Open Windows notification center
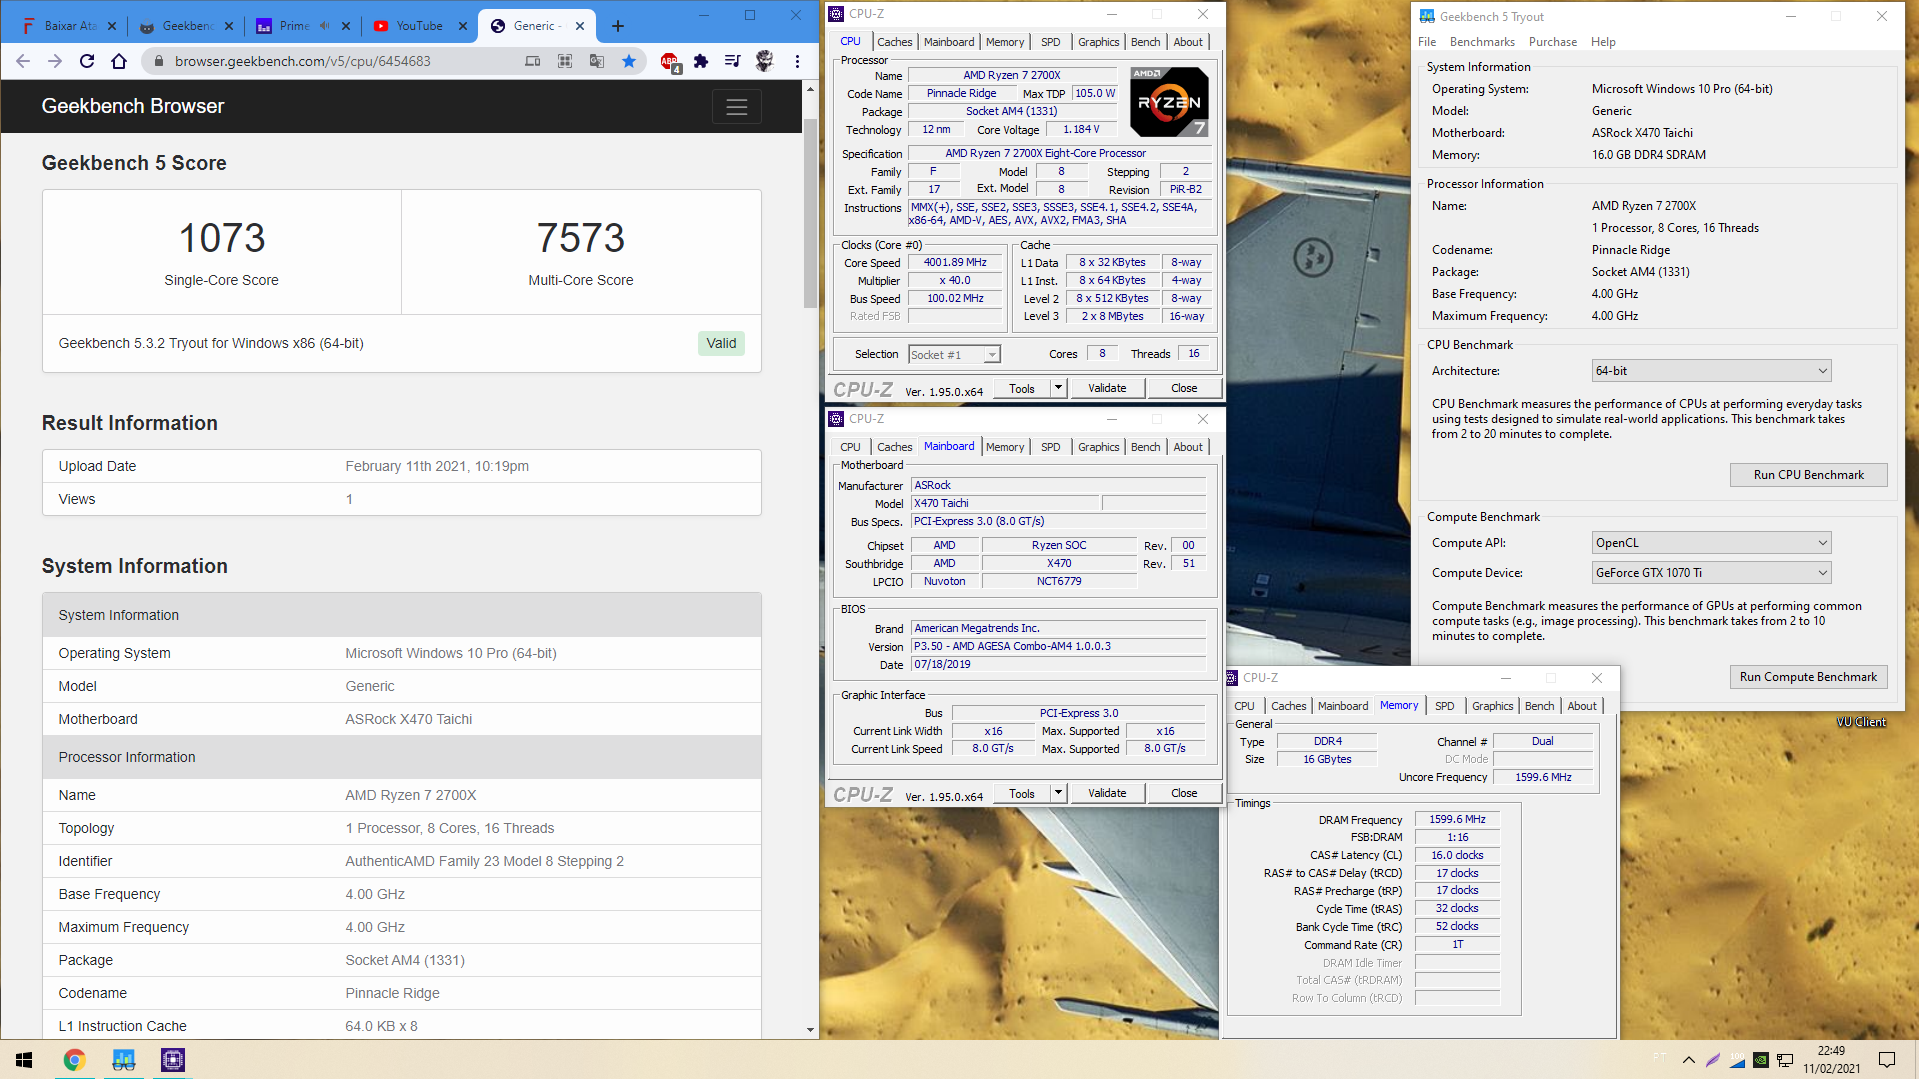Image resolution: width=1919 pixels, height=1079 pixels. click(1887, 1060)
